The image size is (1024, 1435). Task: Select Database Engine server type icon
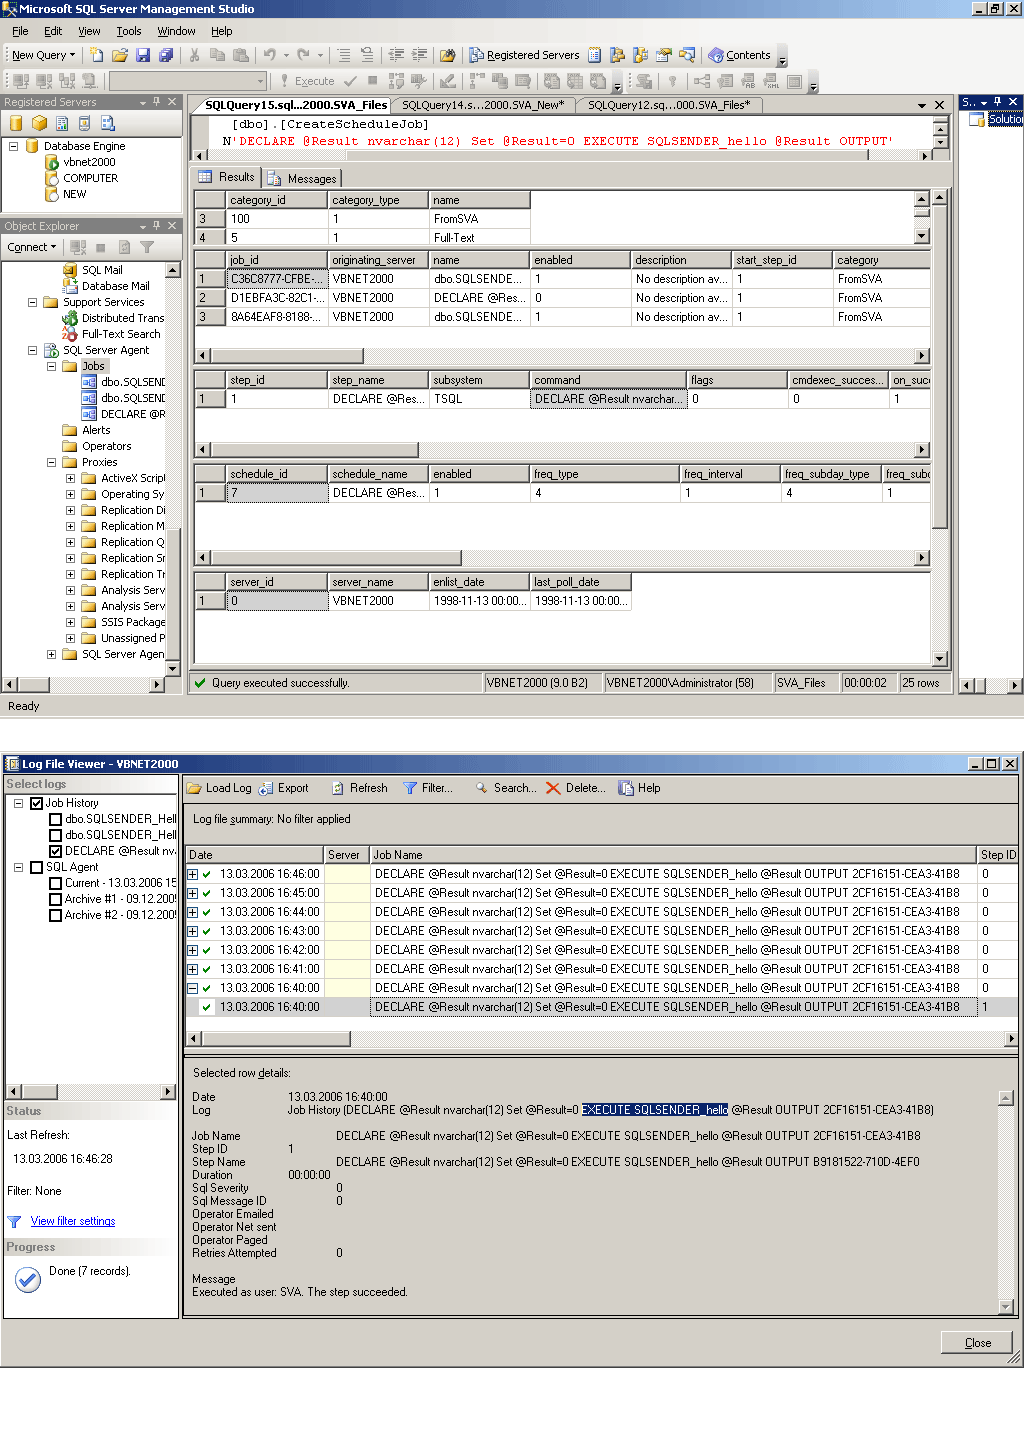pyautogui.click(x=16, y=123)
